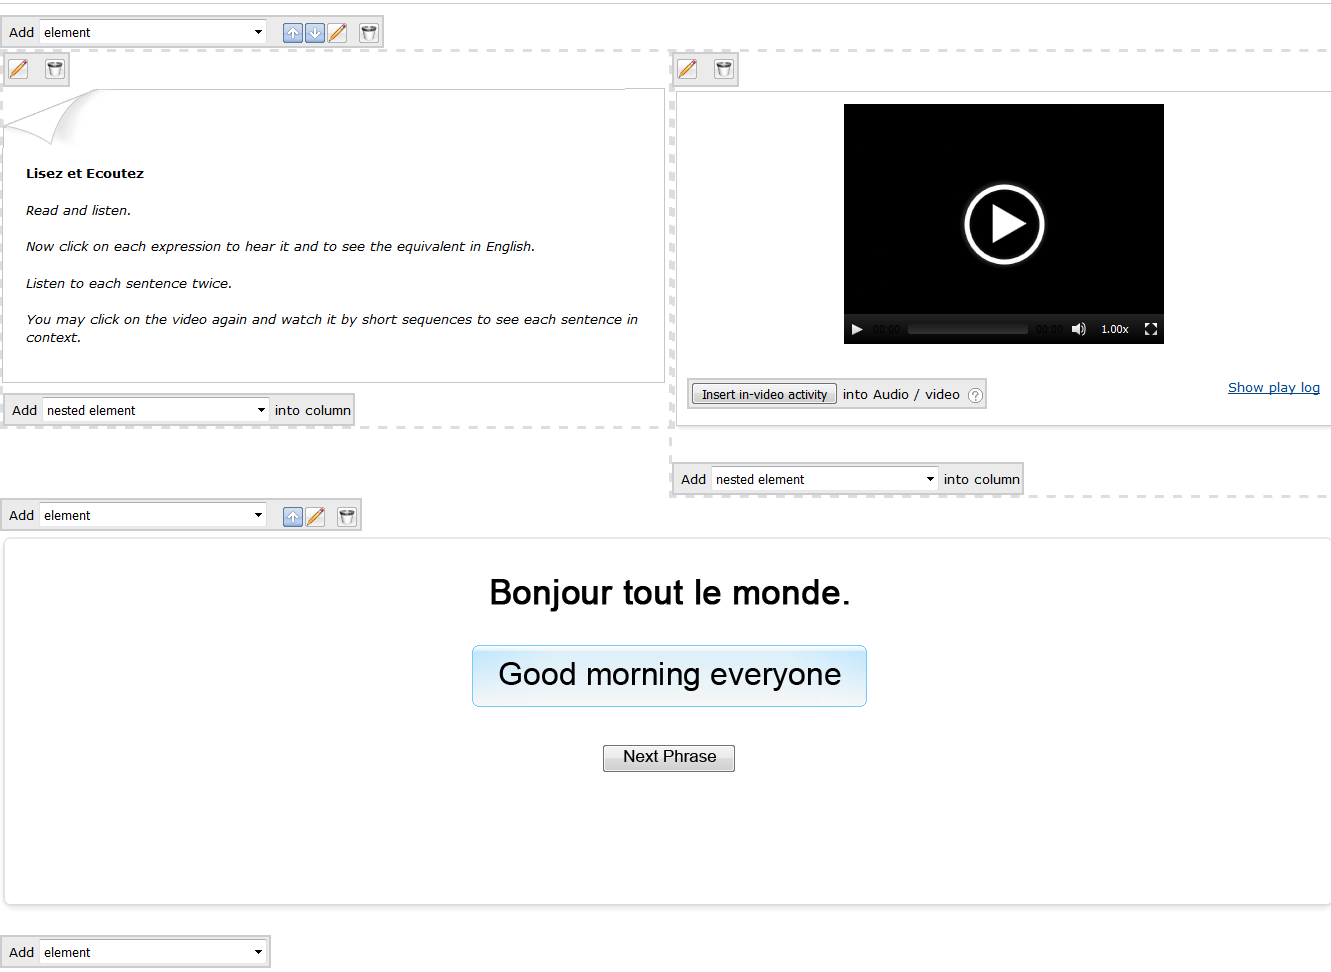Image resolution: width=1331 pixels, height=972 pixels.
Task: Edit the phrase element with pencil icon
Action: click(315, 517)
